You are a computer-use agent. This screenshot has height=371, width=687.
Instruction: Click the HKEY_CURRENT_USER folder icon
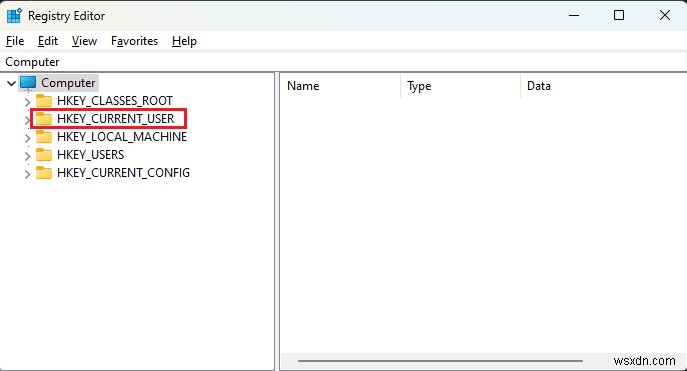44,119
